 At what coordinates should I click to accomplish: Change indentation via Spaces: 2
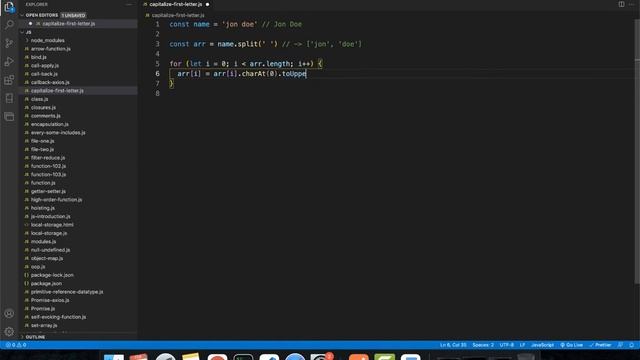(x=483, y=345)
